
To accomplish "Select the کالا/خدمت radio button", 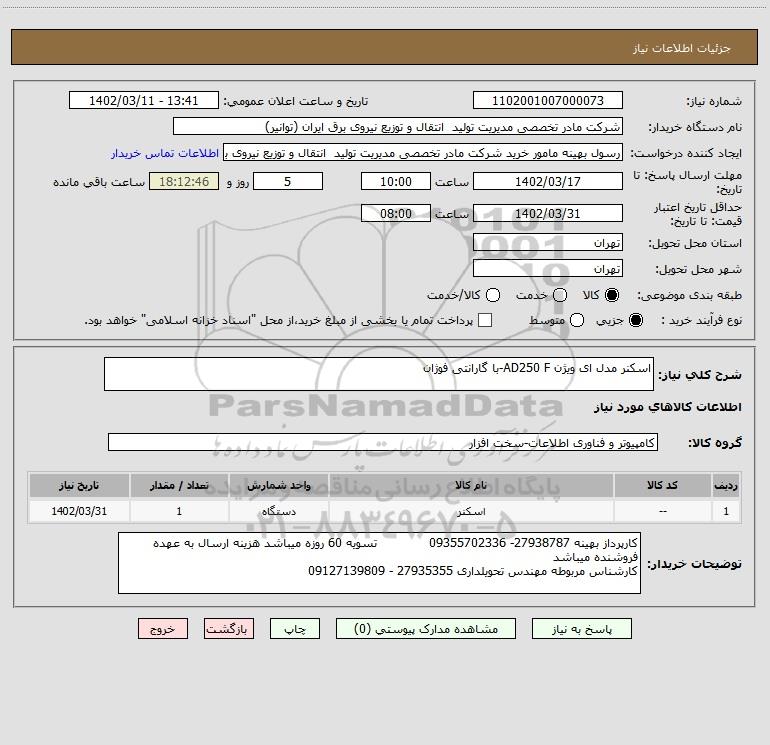I will coord(493,295).
